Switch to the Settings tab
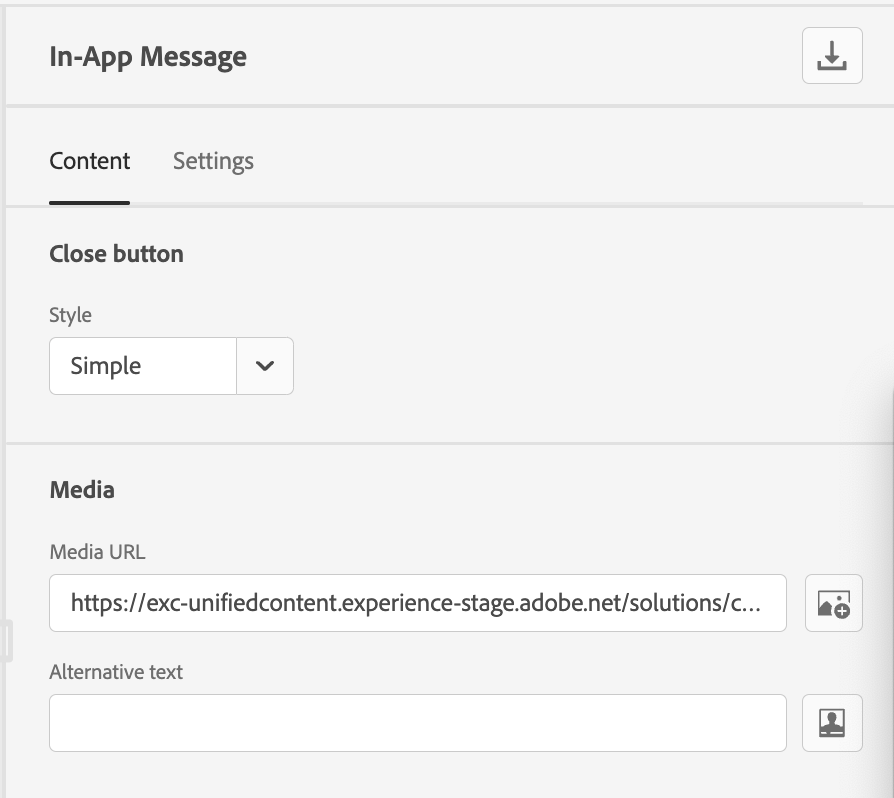This screenshot has width=894, height=798. (x=213, y=161)
